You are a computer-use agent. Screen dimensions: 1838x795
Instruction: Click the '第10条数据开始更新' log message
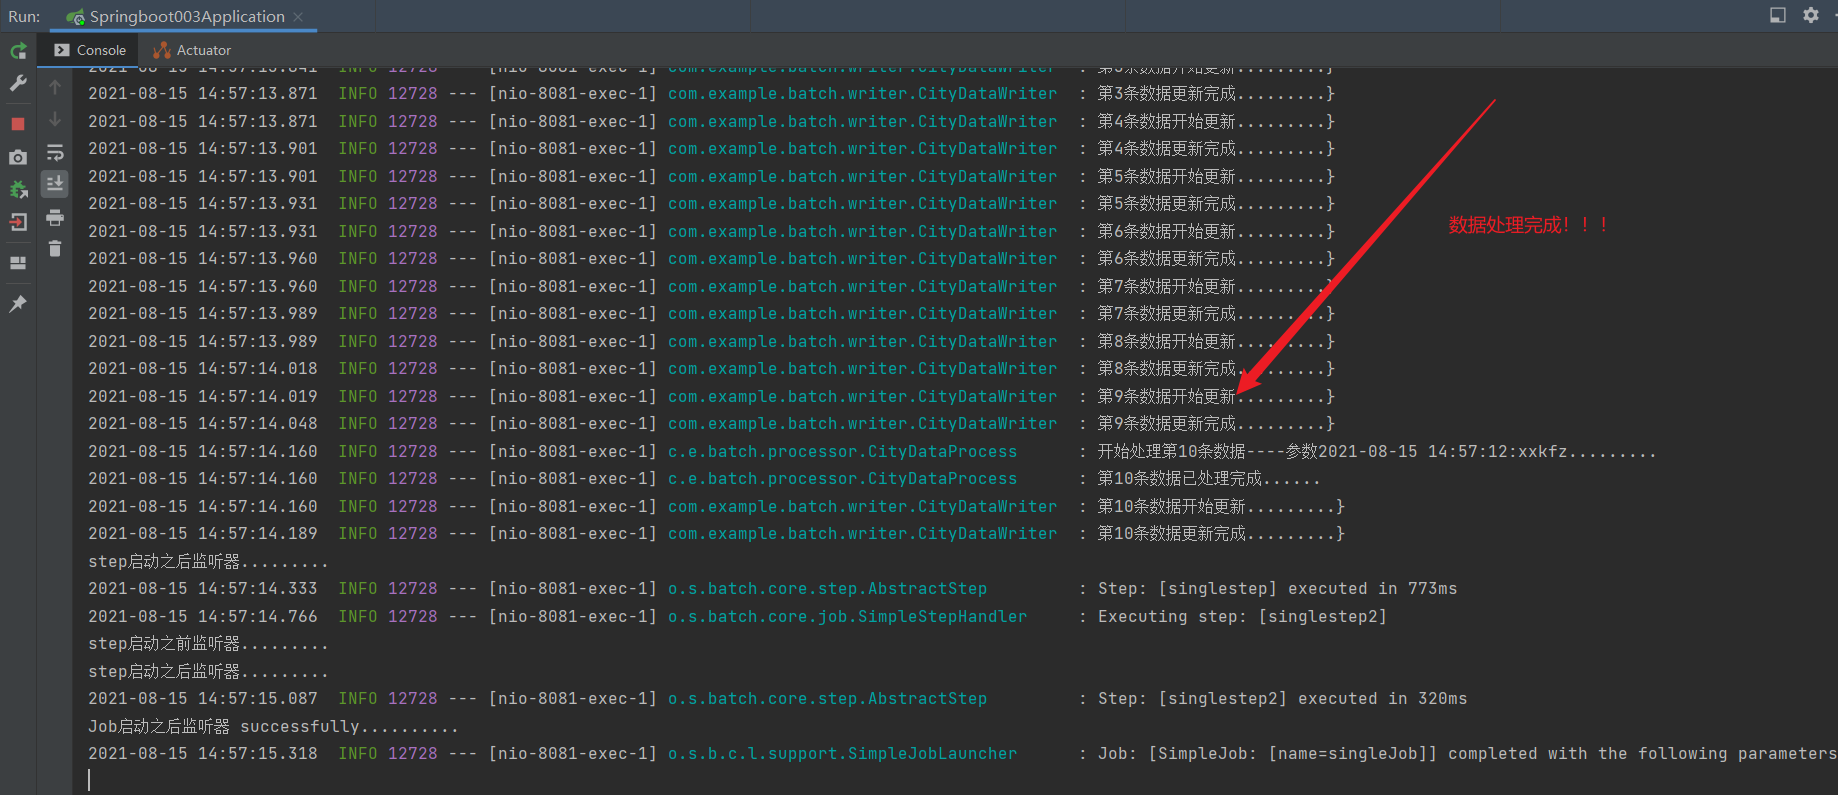(1221, 506)
